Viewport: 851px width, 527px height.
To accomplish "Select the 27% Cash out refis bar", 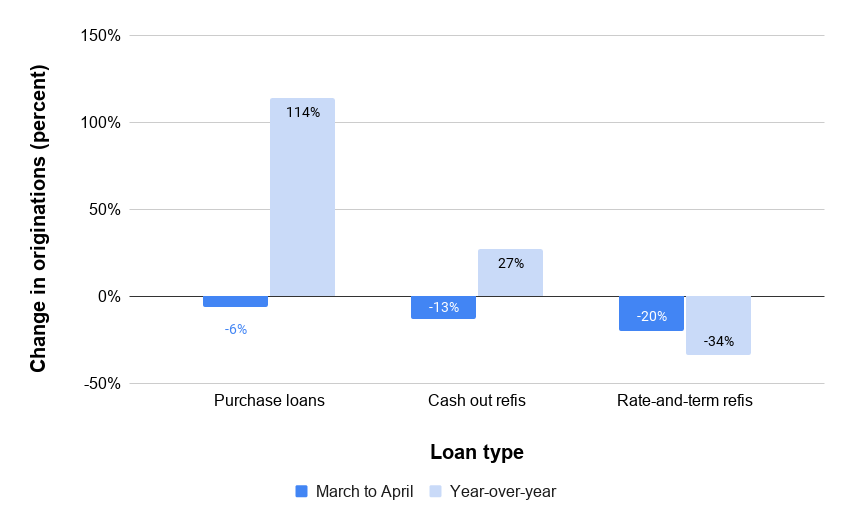I will [510, 273].
